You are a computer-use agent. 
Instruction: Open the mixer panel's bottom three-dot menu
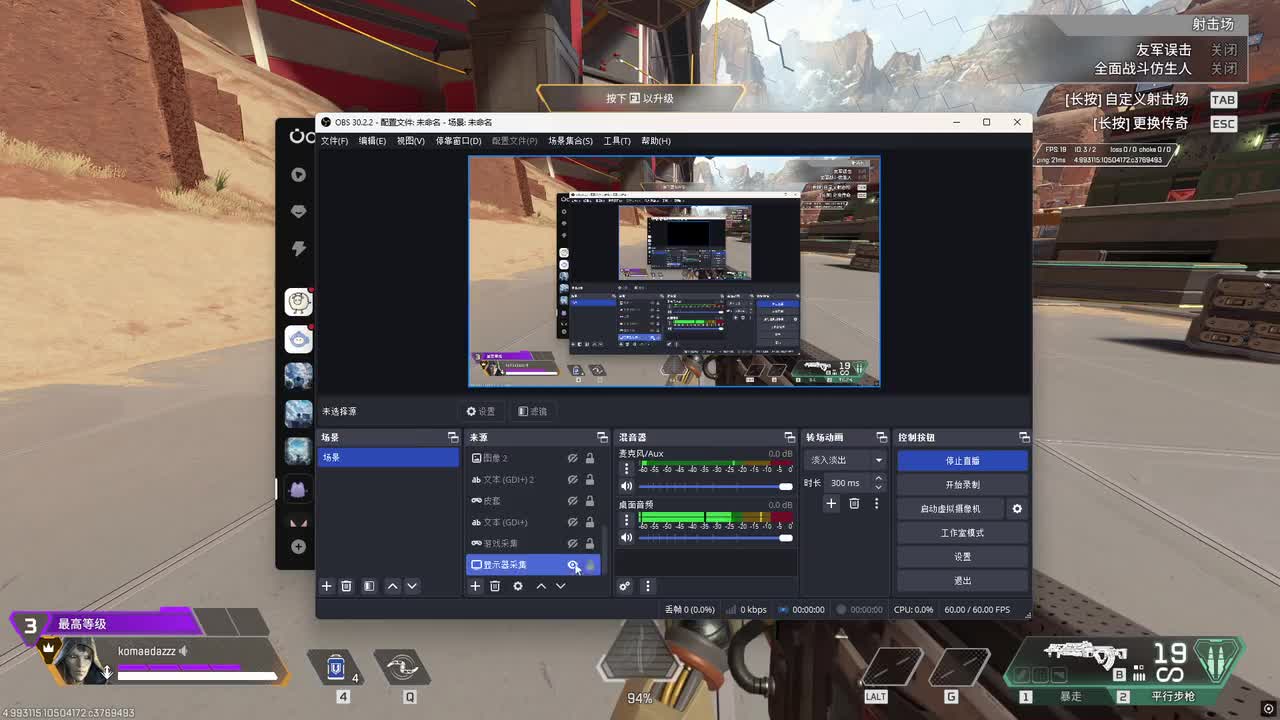(647, 586)
